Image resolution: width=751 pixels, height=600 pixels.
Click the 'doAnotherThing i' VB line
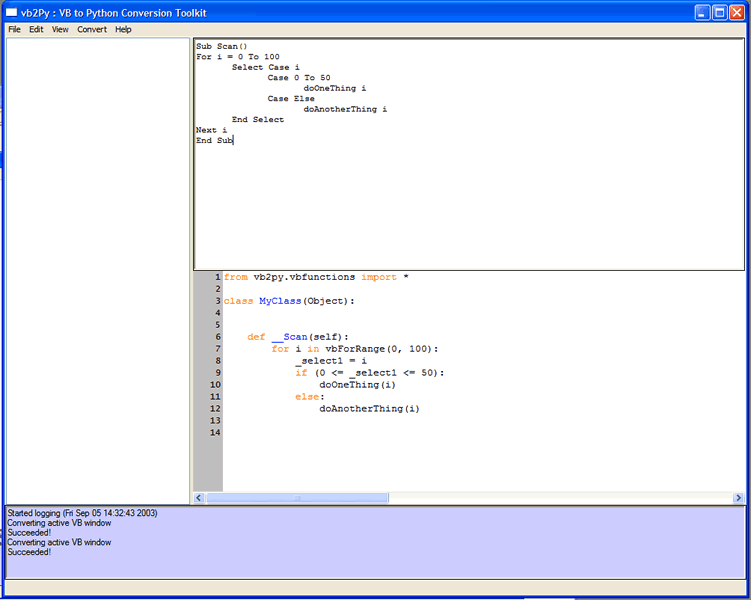(345, 109)
